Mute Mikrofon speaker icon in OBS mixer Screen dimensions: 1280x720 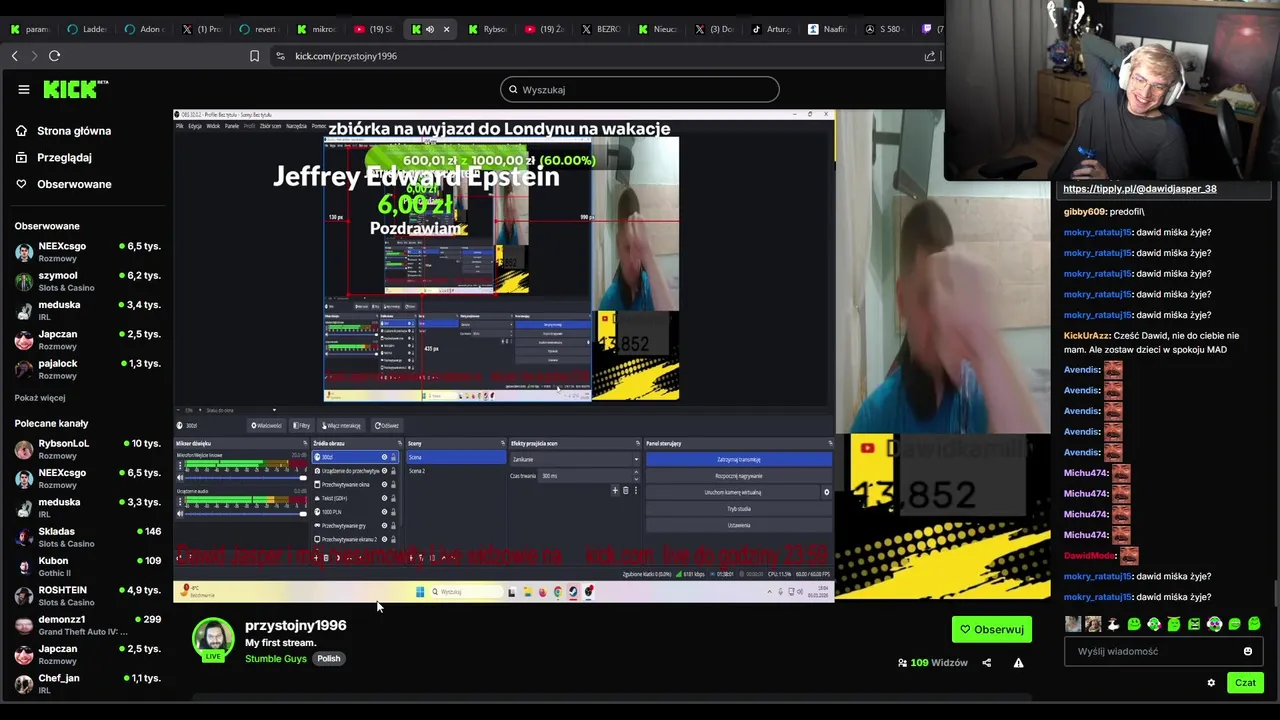click(x=180, y=478)
